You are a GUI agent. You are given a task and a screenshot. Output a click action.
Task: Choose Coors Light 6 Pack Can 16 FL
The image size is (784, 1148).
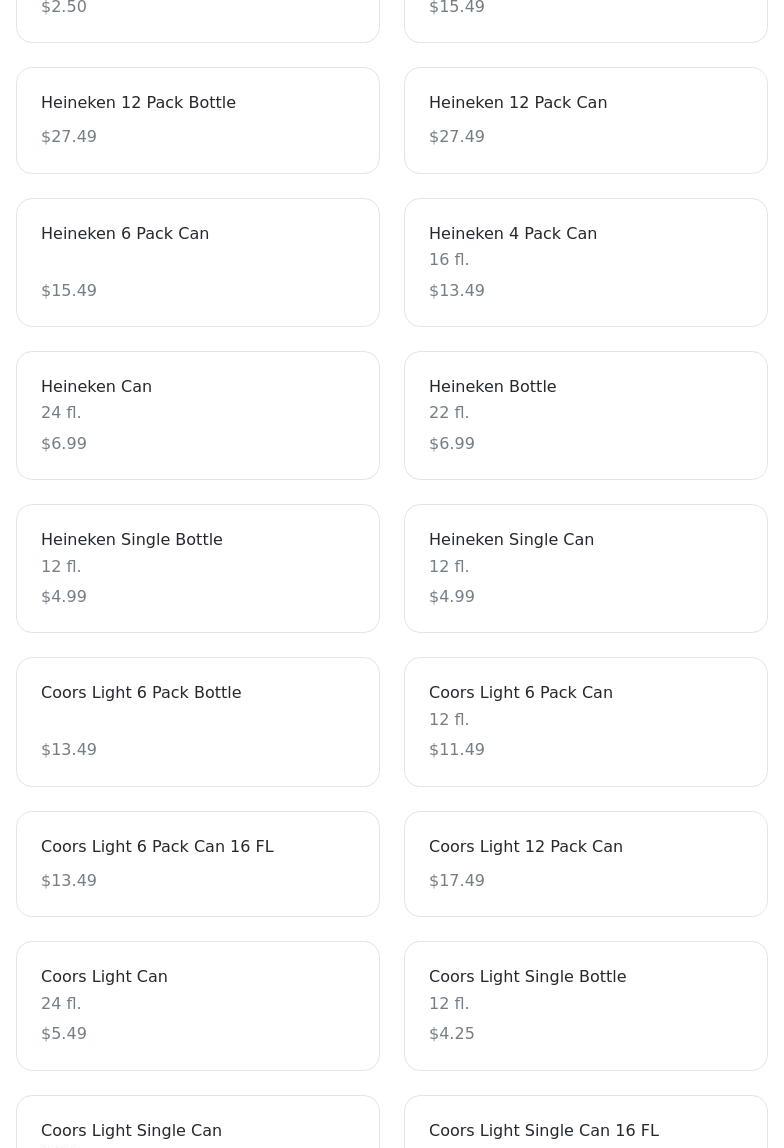coord(198,863)
